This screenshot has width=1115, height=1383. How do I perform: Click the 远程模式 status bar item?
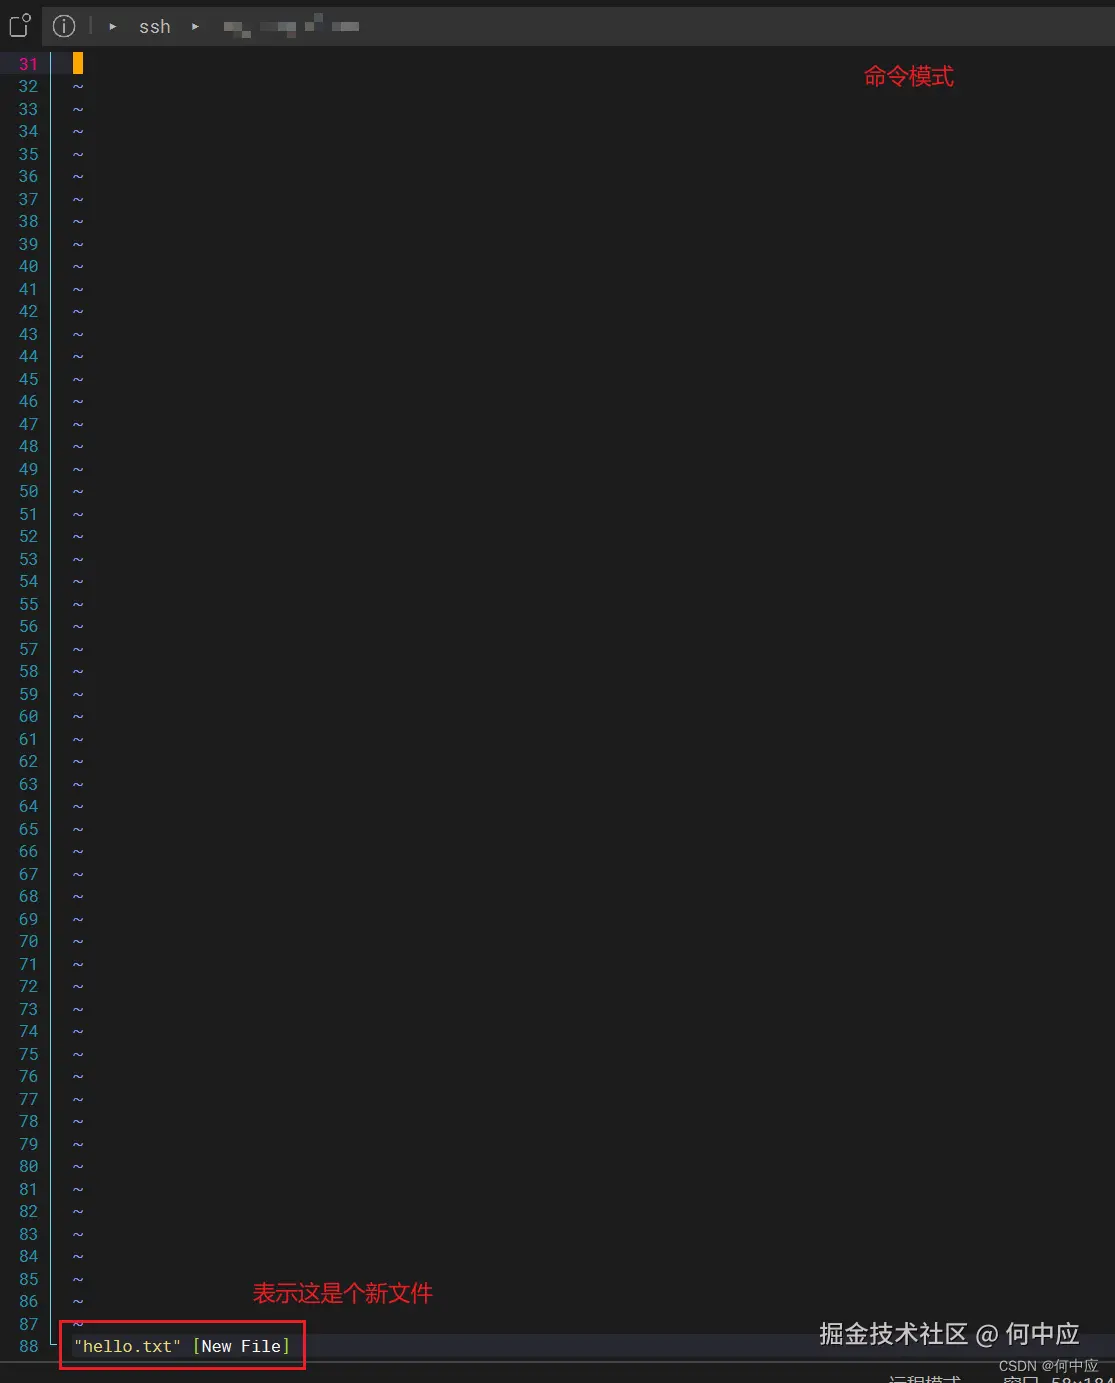[924, 1378]
